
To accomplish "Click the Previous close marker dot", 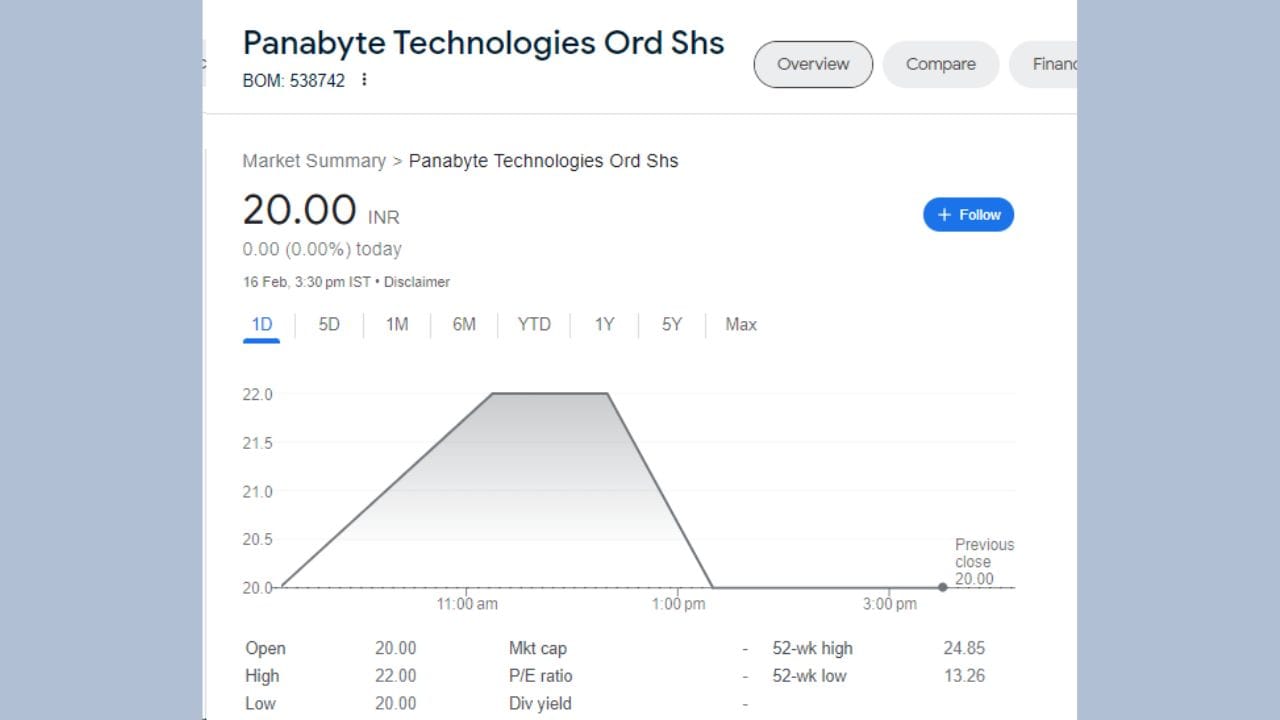I will pos(941,588).
